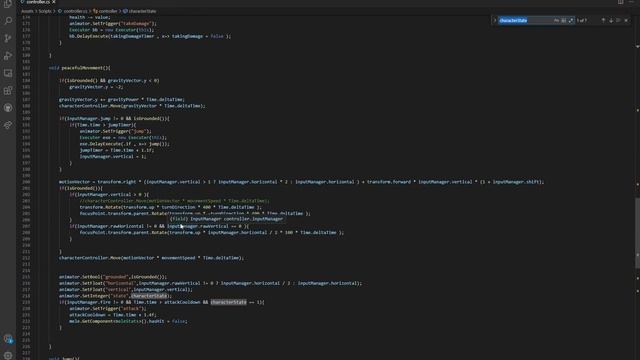The width and height of the screenshot is (640, 360).
Task: Expand the Replace row in find widget
Action: [x=495, y=20]
